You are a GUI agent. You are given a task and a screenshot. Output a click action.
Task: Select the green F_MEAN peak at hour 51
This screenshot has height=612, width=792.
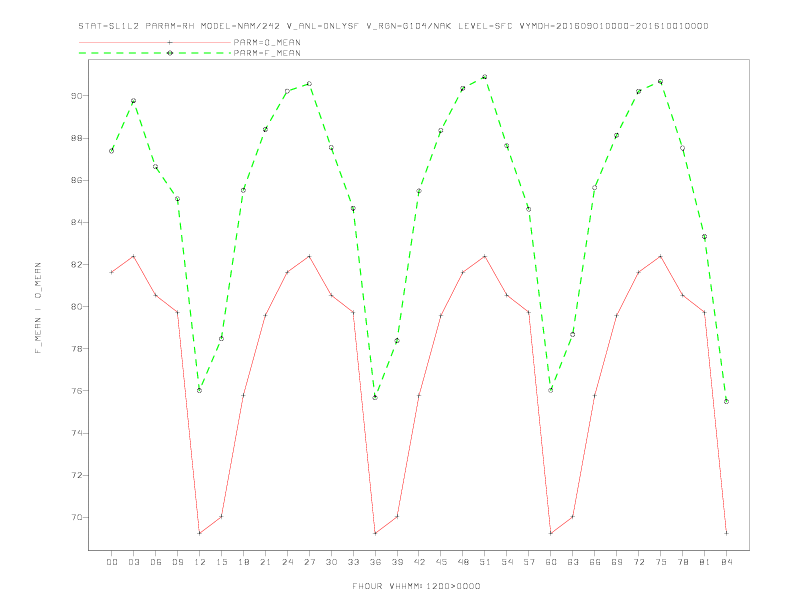tap(485, 77)
